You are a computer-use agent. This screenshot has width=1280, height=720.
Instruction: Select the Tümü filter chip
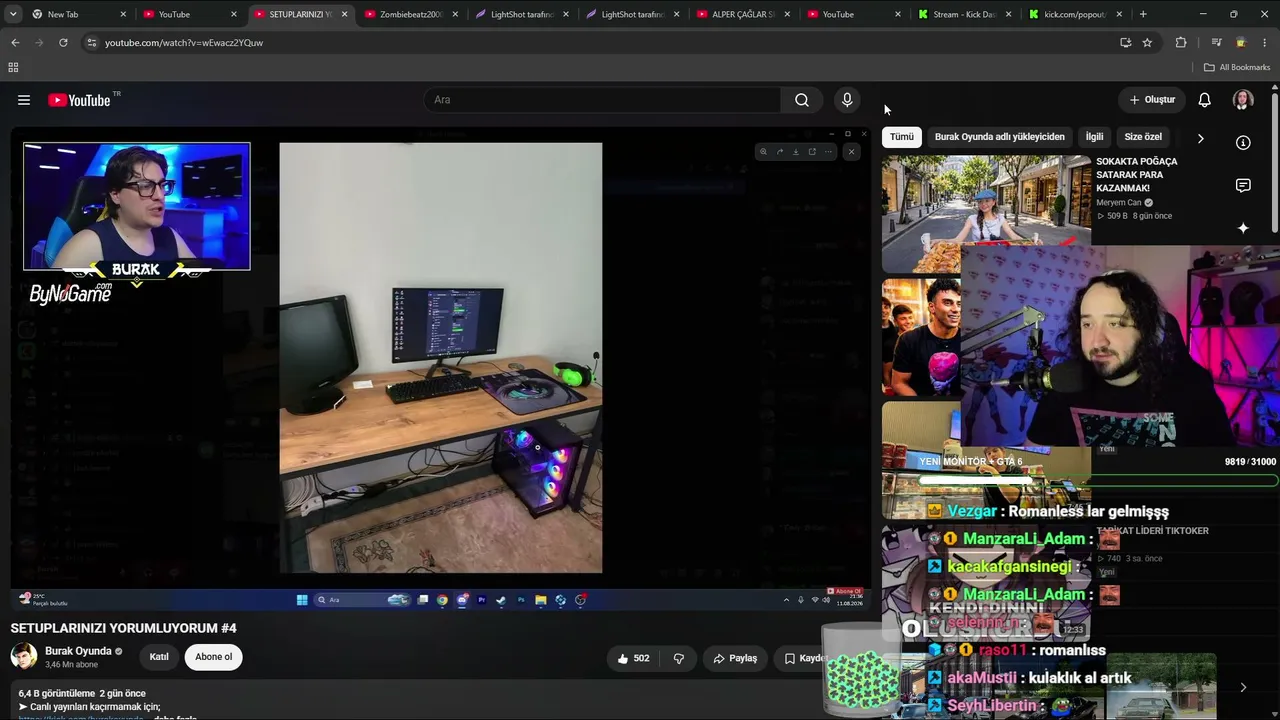pos(902,137)
